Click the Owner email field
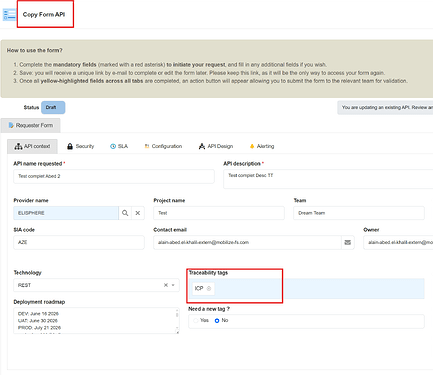433x375 pixels. [x=398, y=242]
